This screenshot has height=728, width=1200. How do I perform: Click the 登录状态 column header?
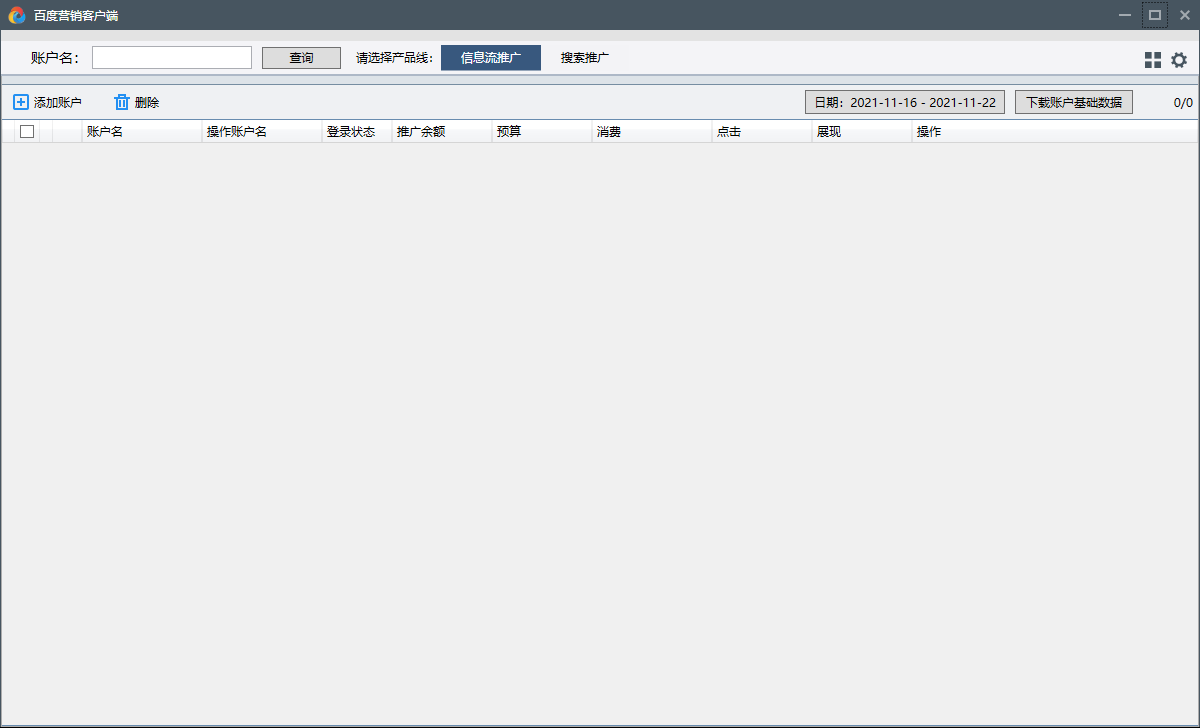(351, 131)
